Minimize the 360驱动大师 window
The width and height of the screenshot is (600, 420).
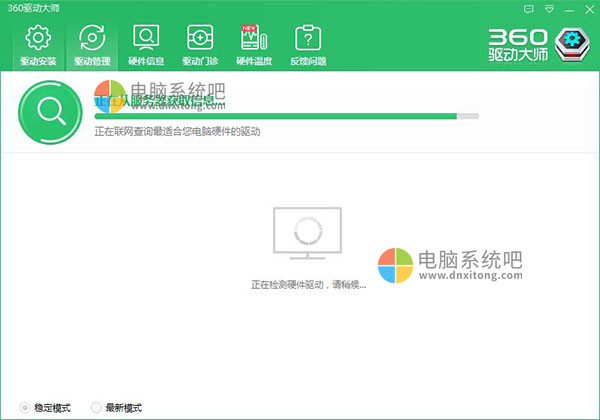(569, 10)
